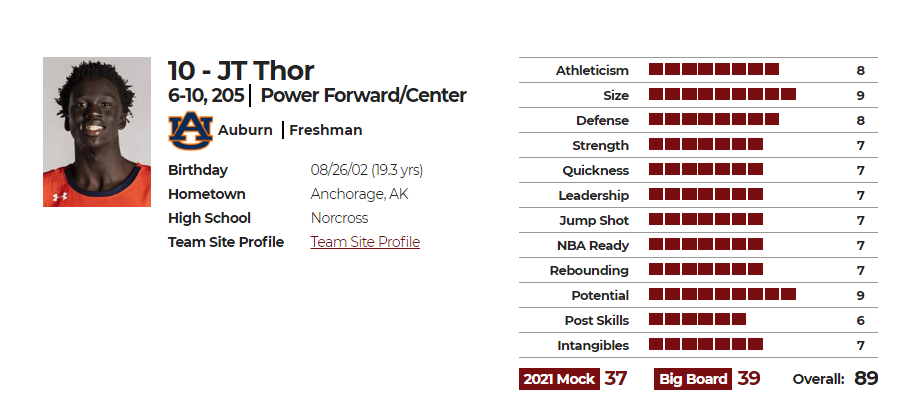Click the Big Board badge

point(693,379)
